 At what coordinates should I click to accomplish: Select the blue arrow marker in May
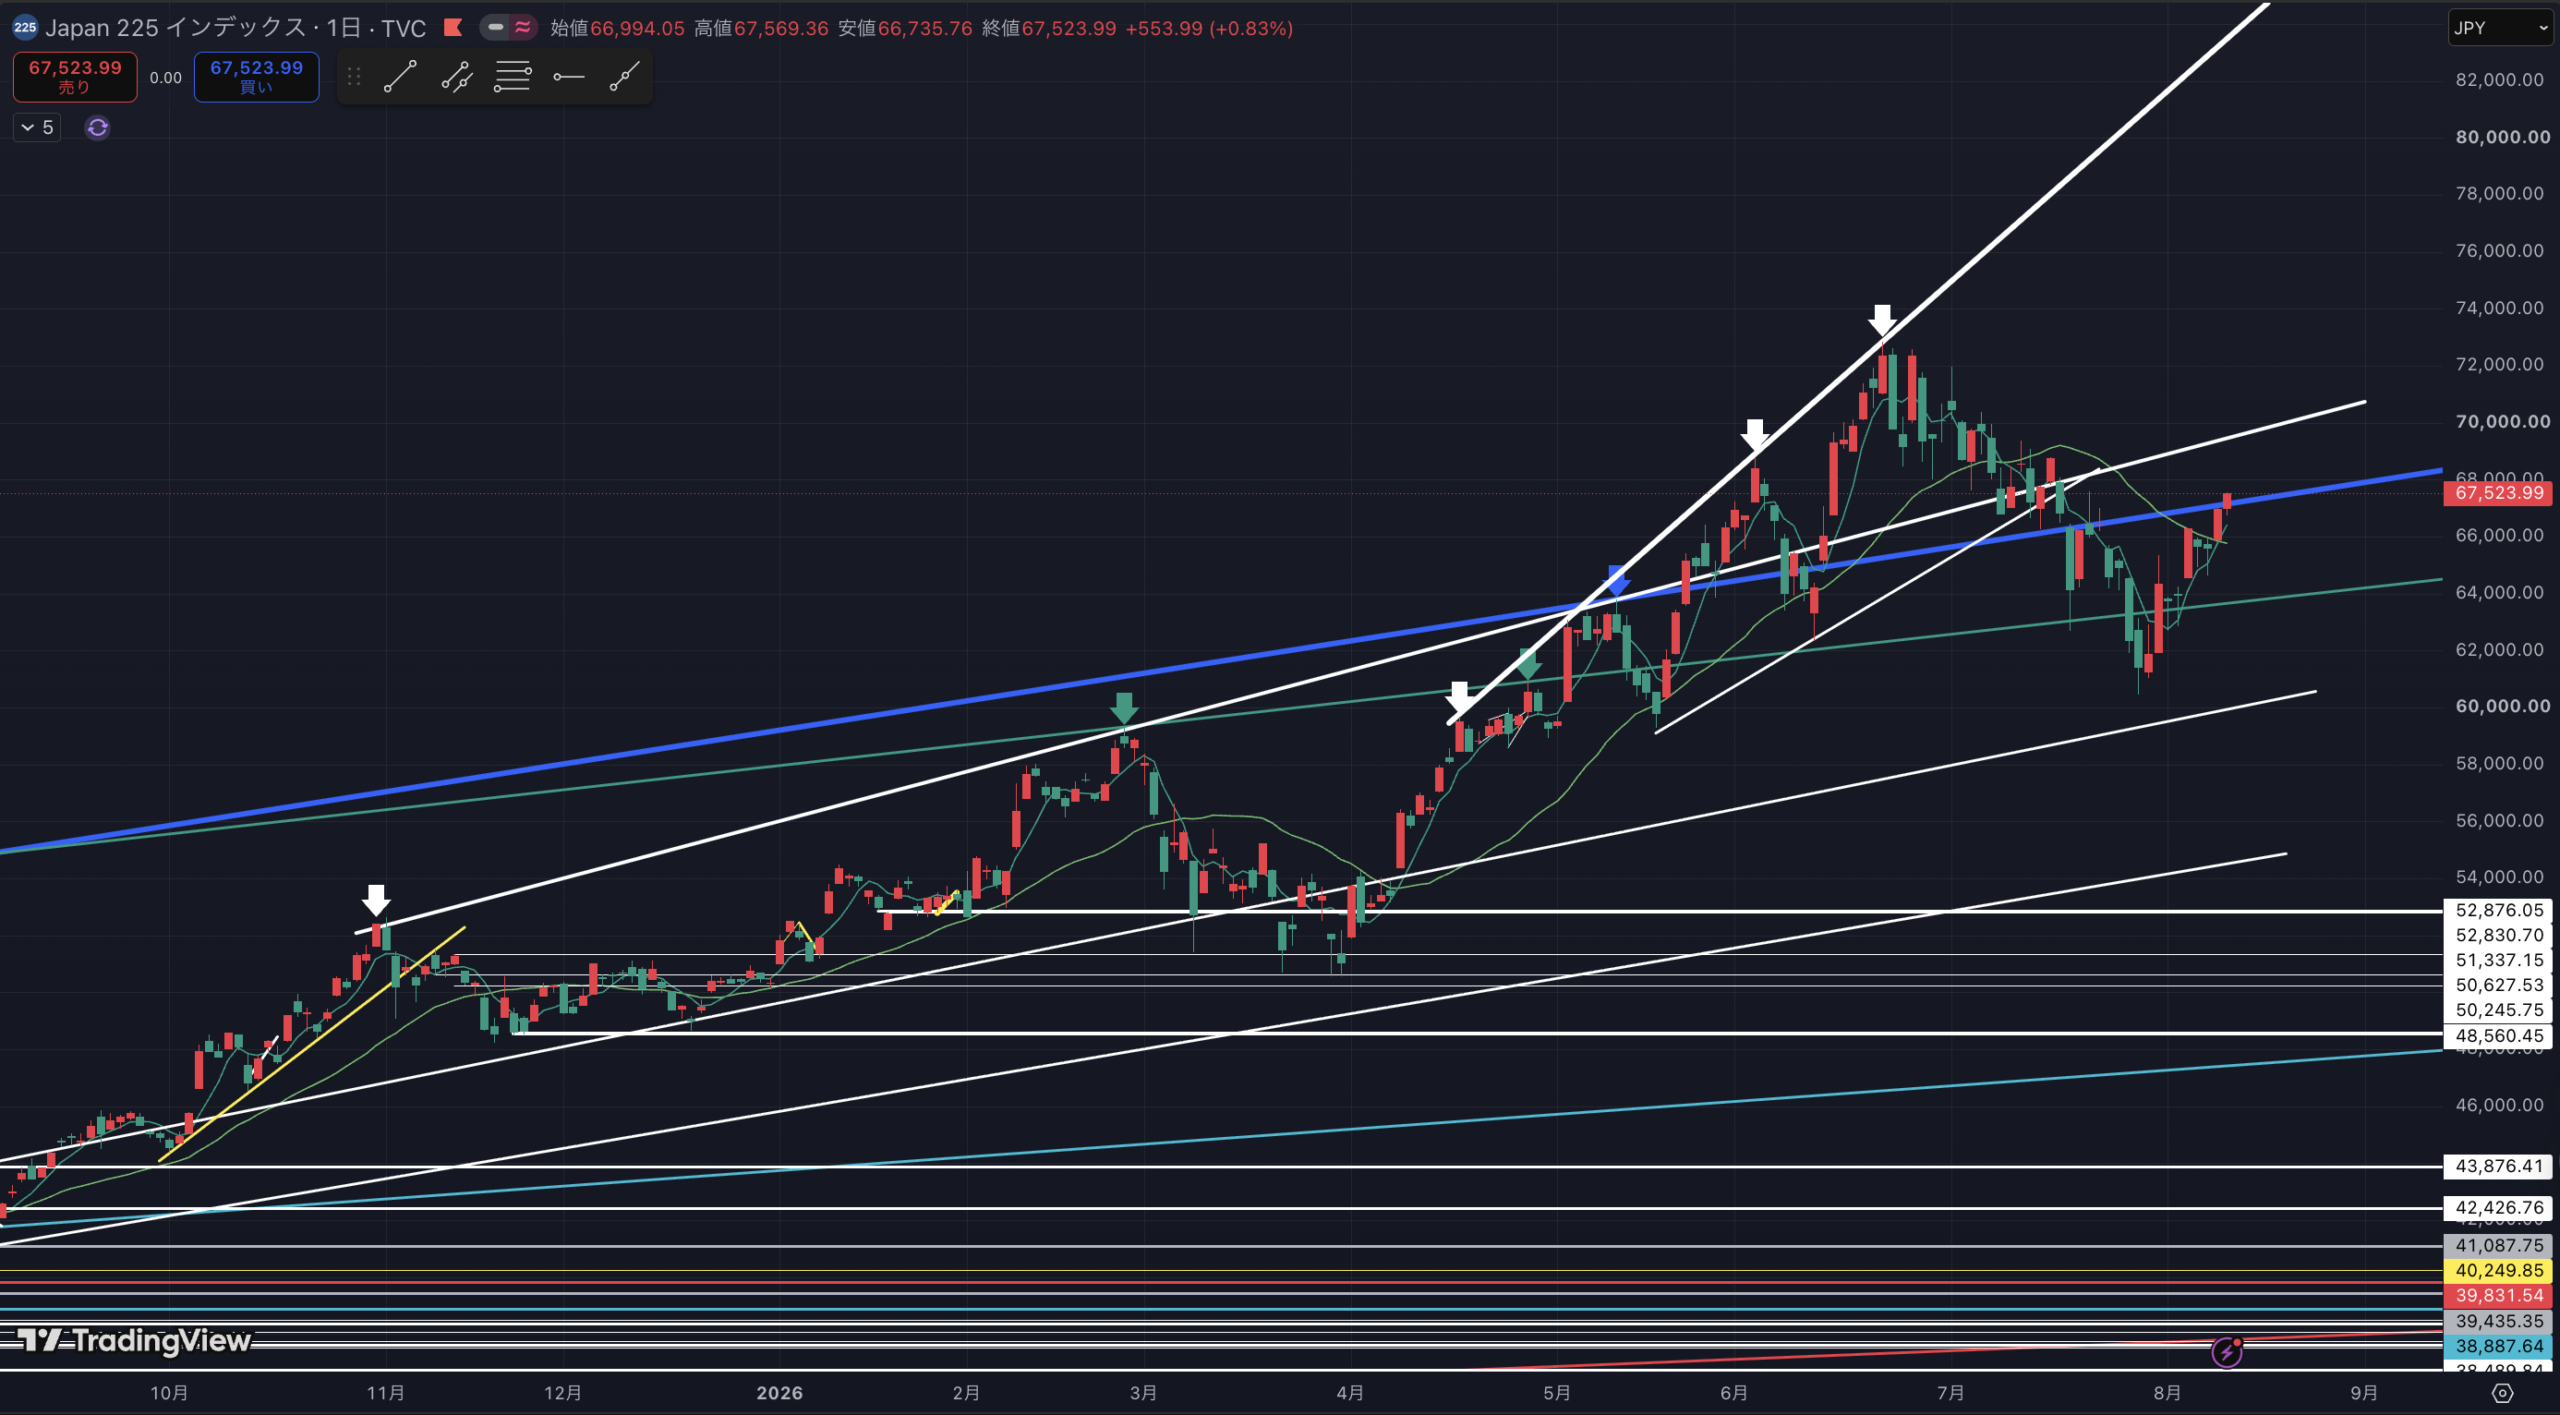pos(1616,580)
